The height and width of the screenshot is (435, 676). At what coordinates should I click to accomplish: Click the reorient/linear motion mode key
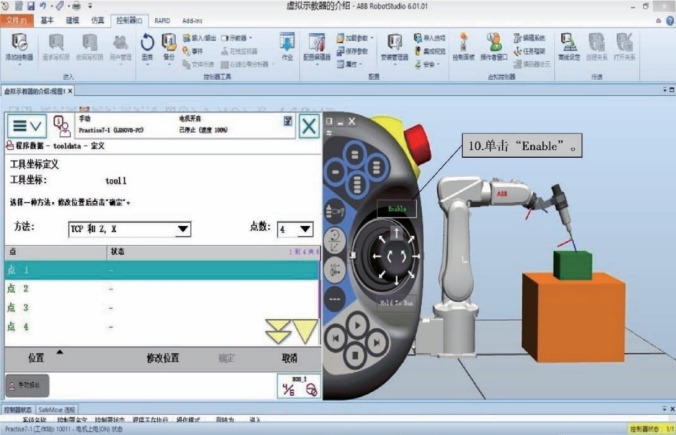(x=335, y=241)
